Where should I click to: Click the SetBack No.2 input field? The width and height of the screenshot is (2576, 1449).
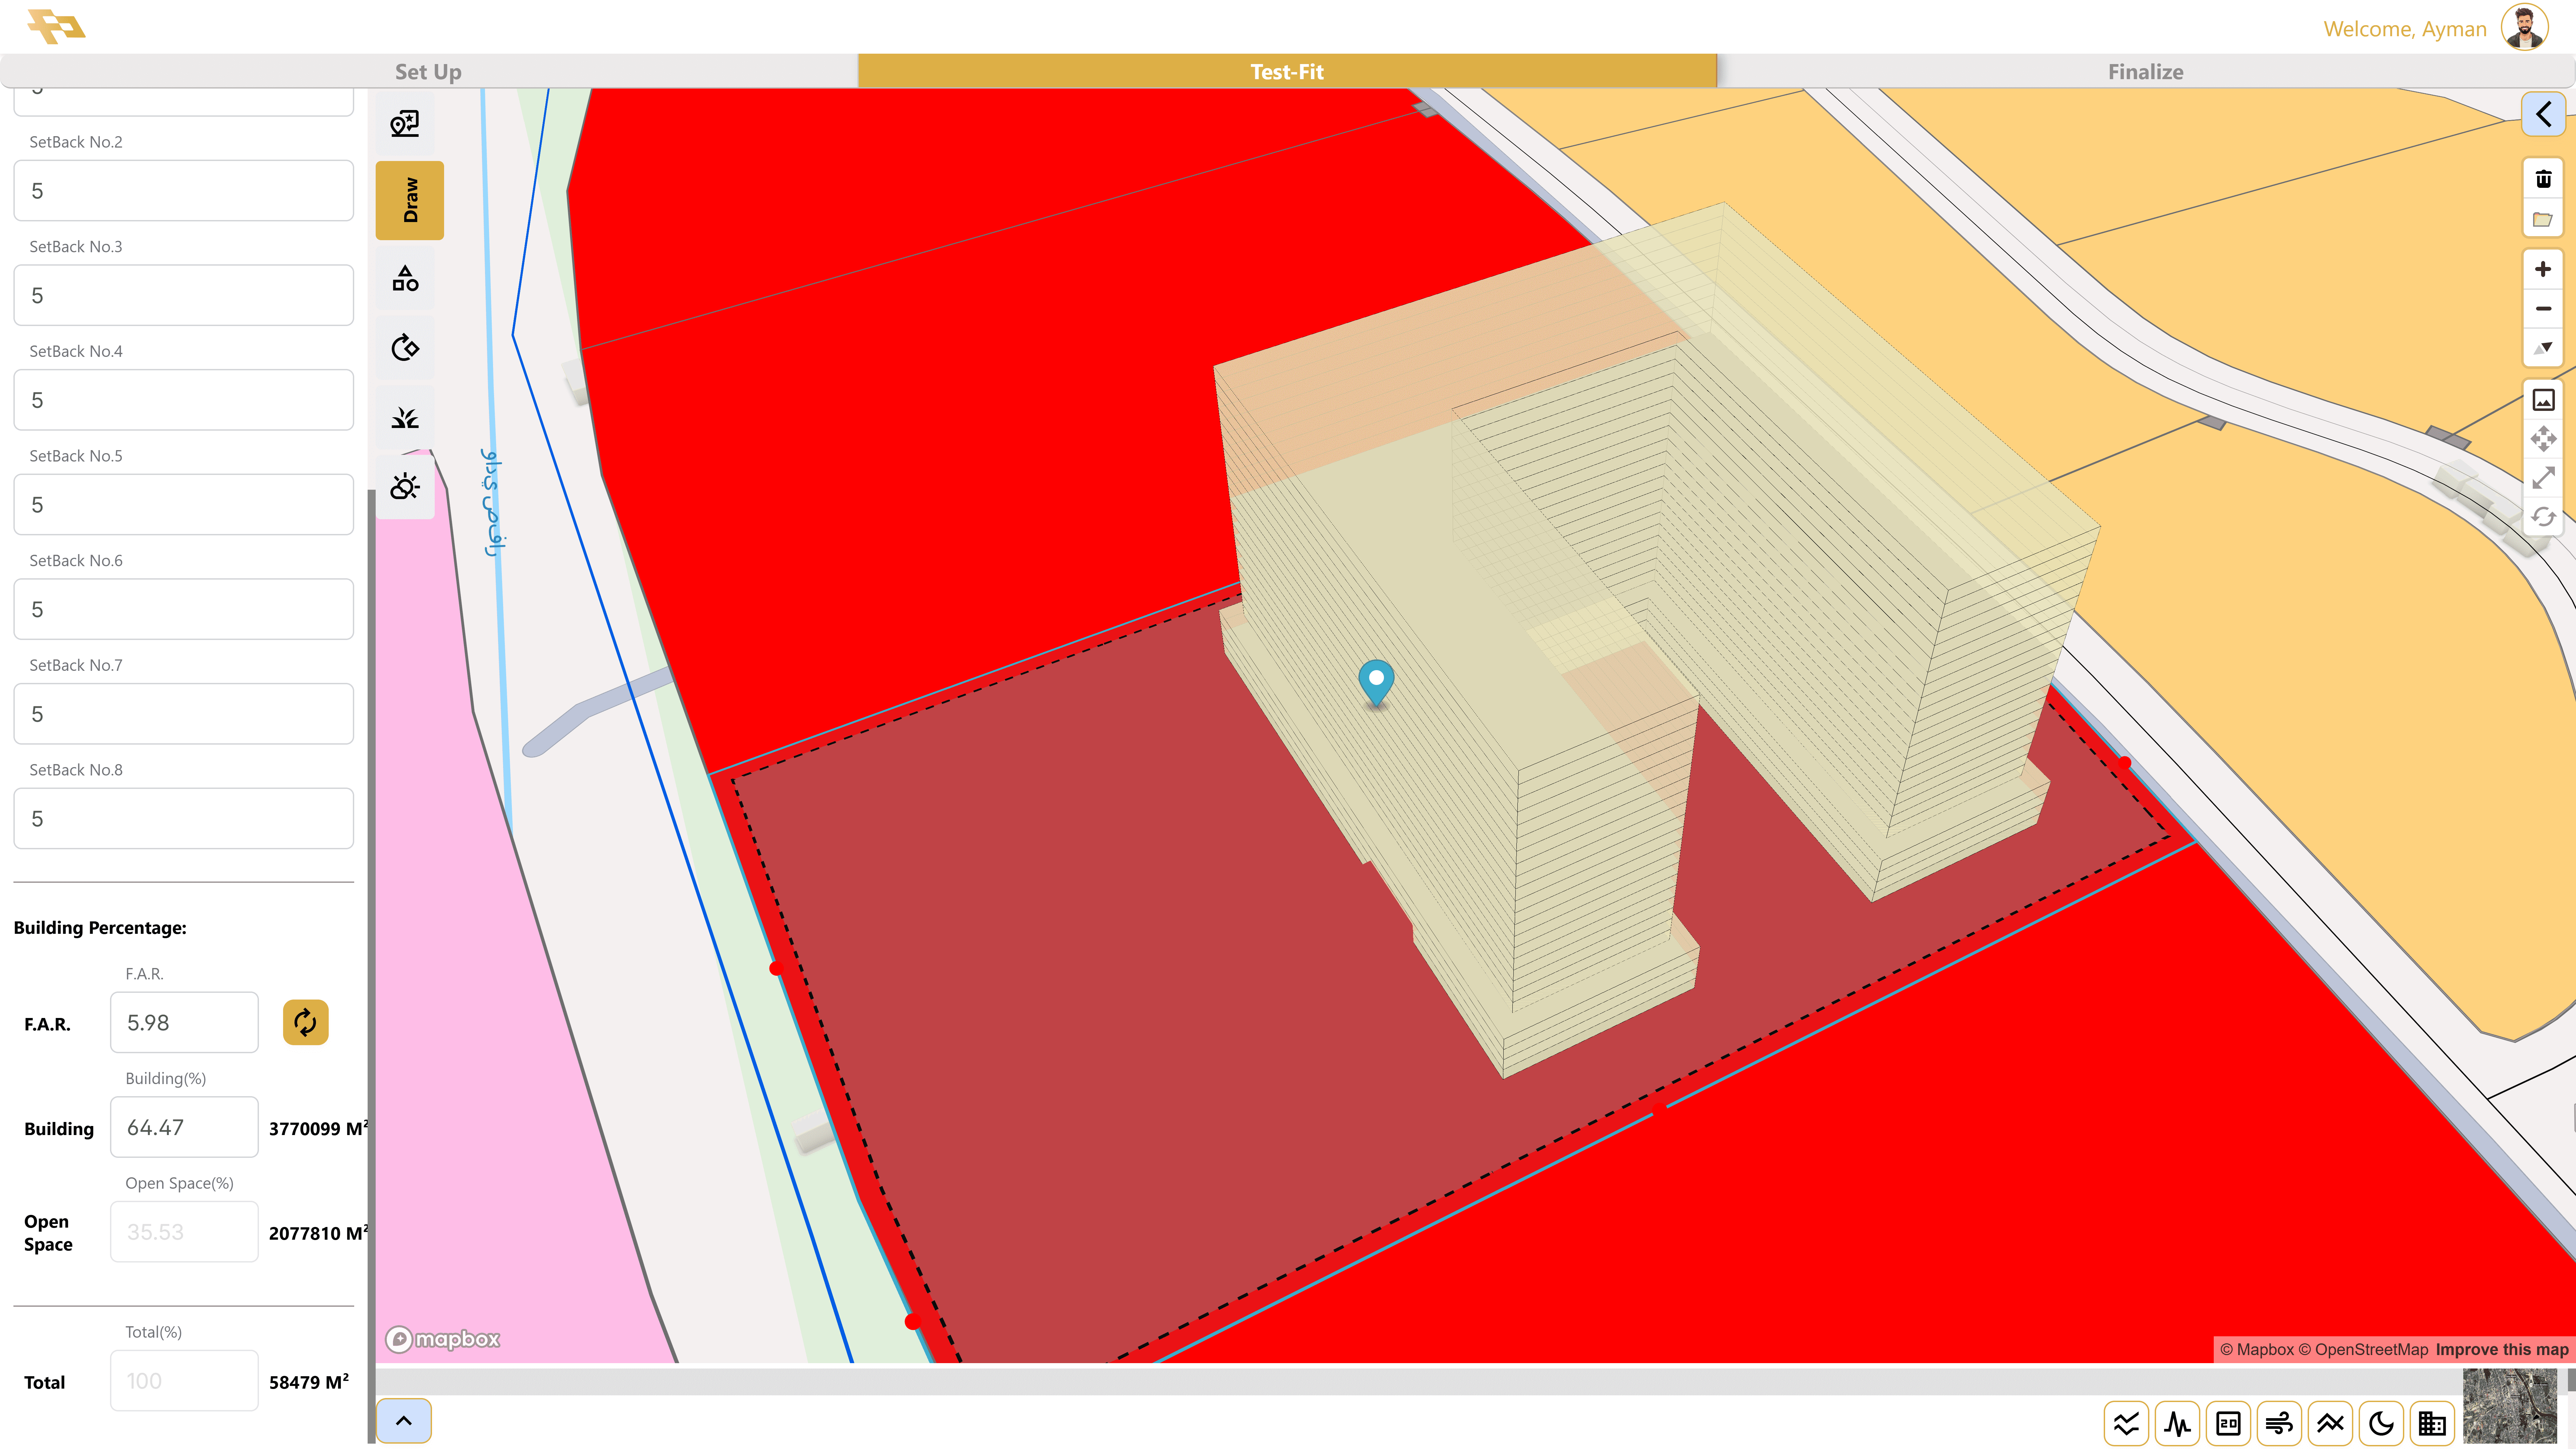coord(184,191)
